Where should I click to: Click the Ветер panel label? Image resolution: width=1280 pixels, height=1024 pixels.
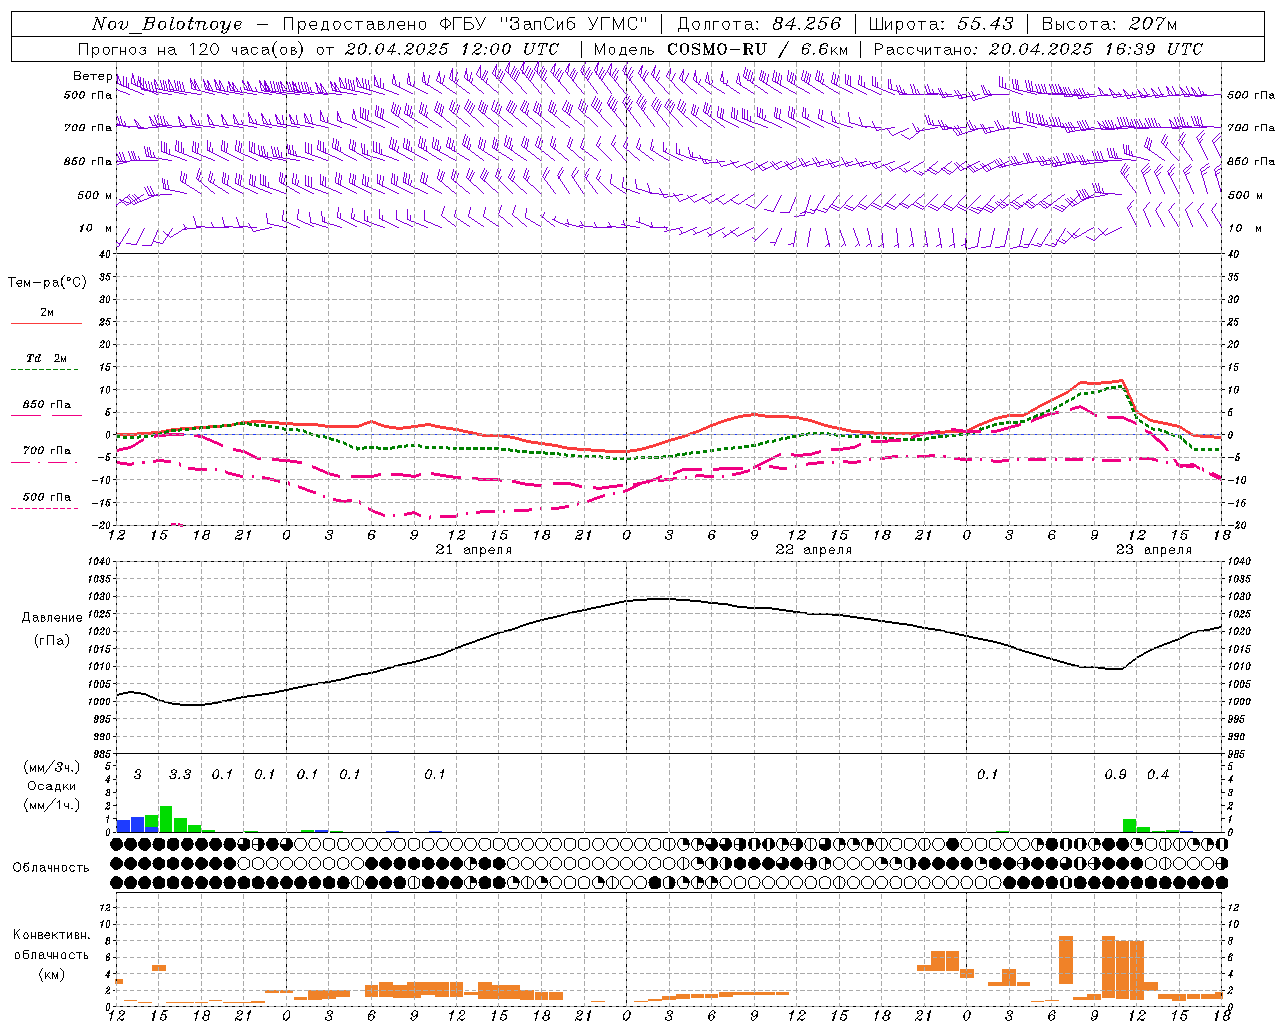(92, 76)
